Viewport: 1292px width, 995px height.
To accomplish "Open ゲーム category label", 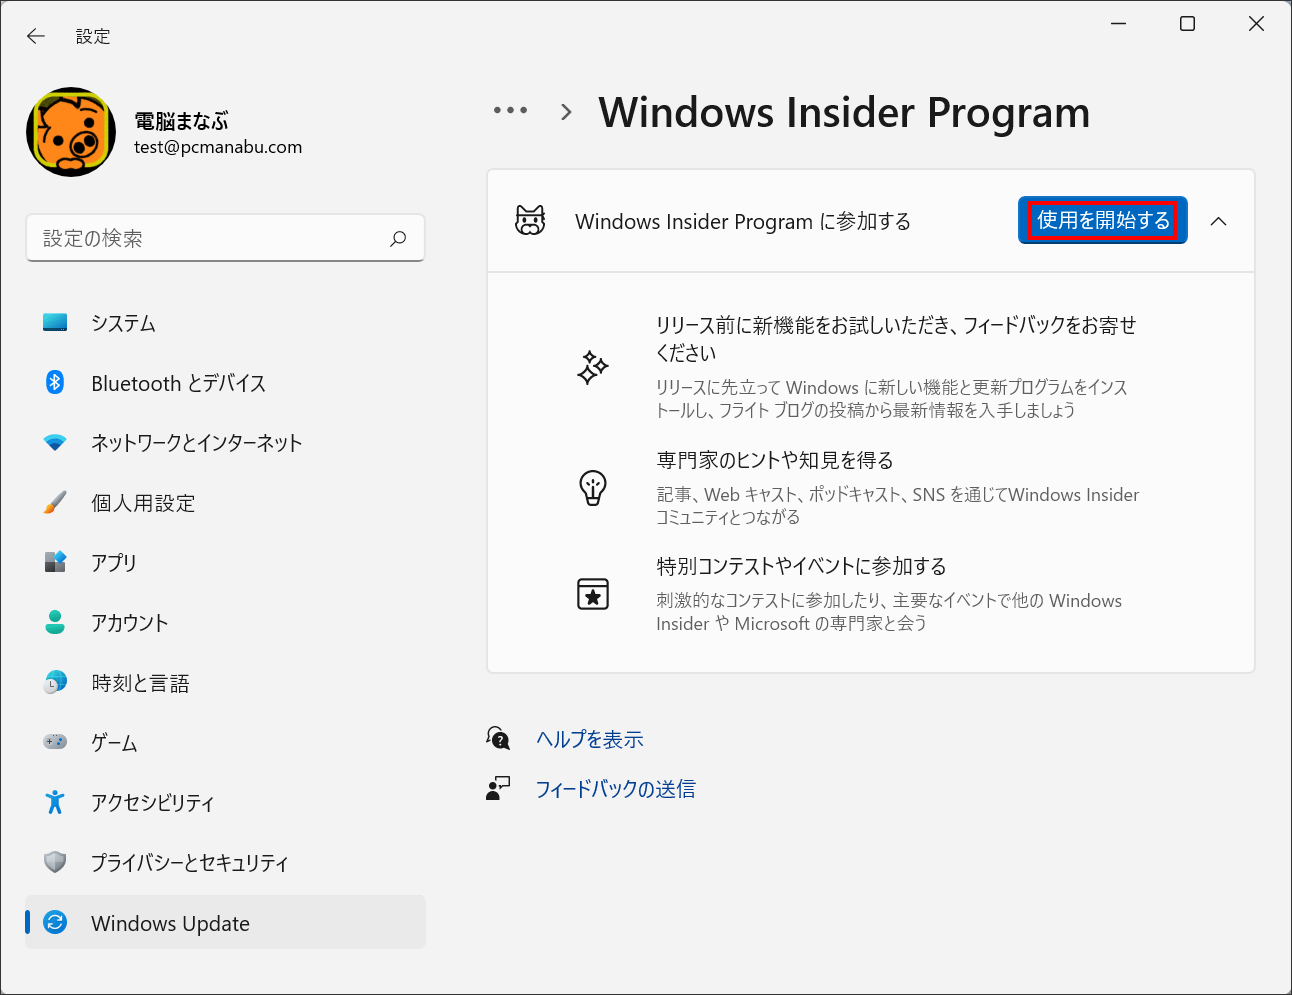I will (114, 743).
